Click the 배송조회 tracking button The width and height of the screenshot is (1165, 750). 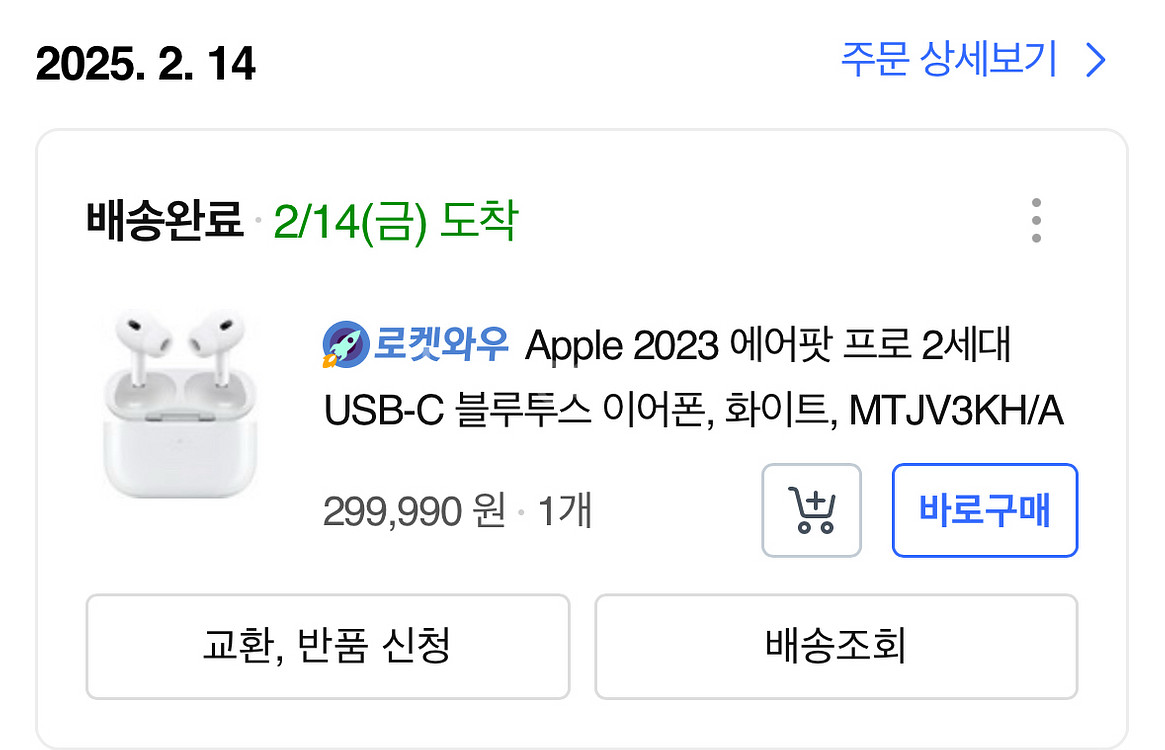click(836, 647)
